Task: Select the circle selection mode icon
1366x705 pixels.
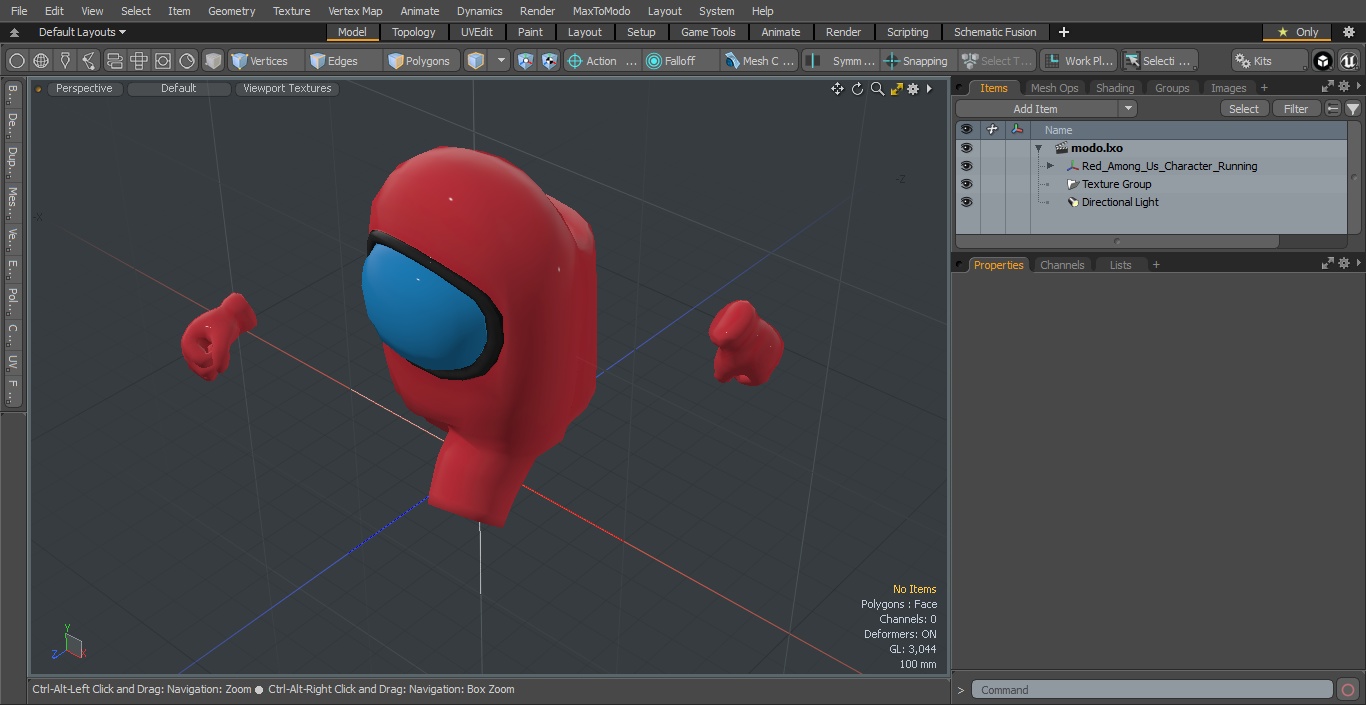Action: [x=17, y=61]
